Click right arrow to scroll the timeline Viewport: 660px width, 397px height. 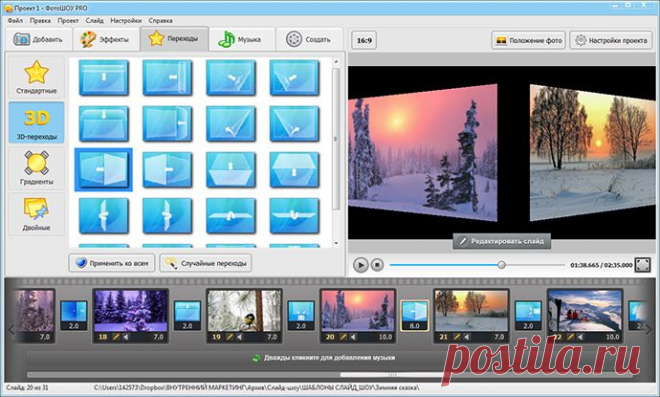click(649, 330)
